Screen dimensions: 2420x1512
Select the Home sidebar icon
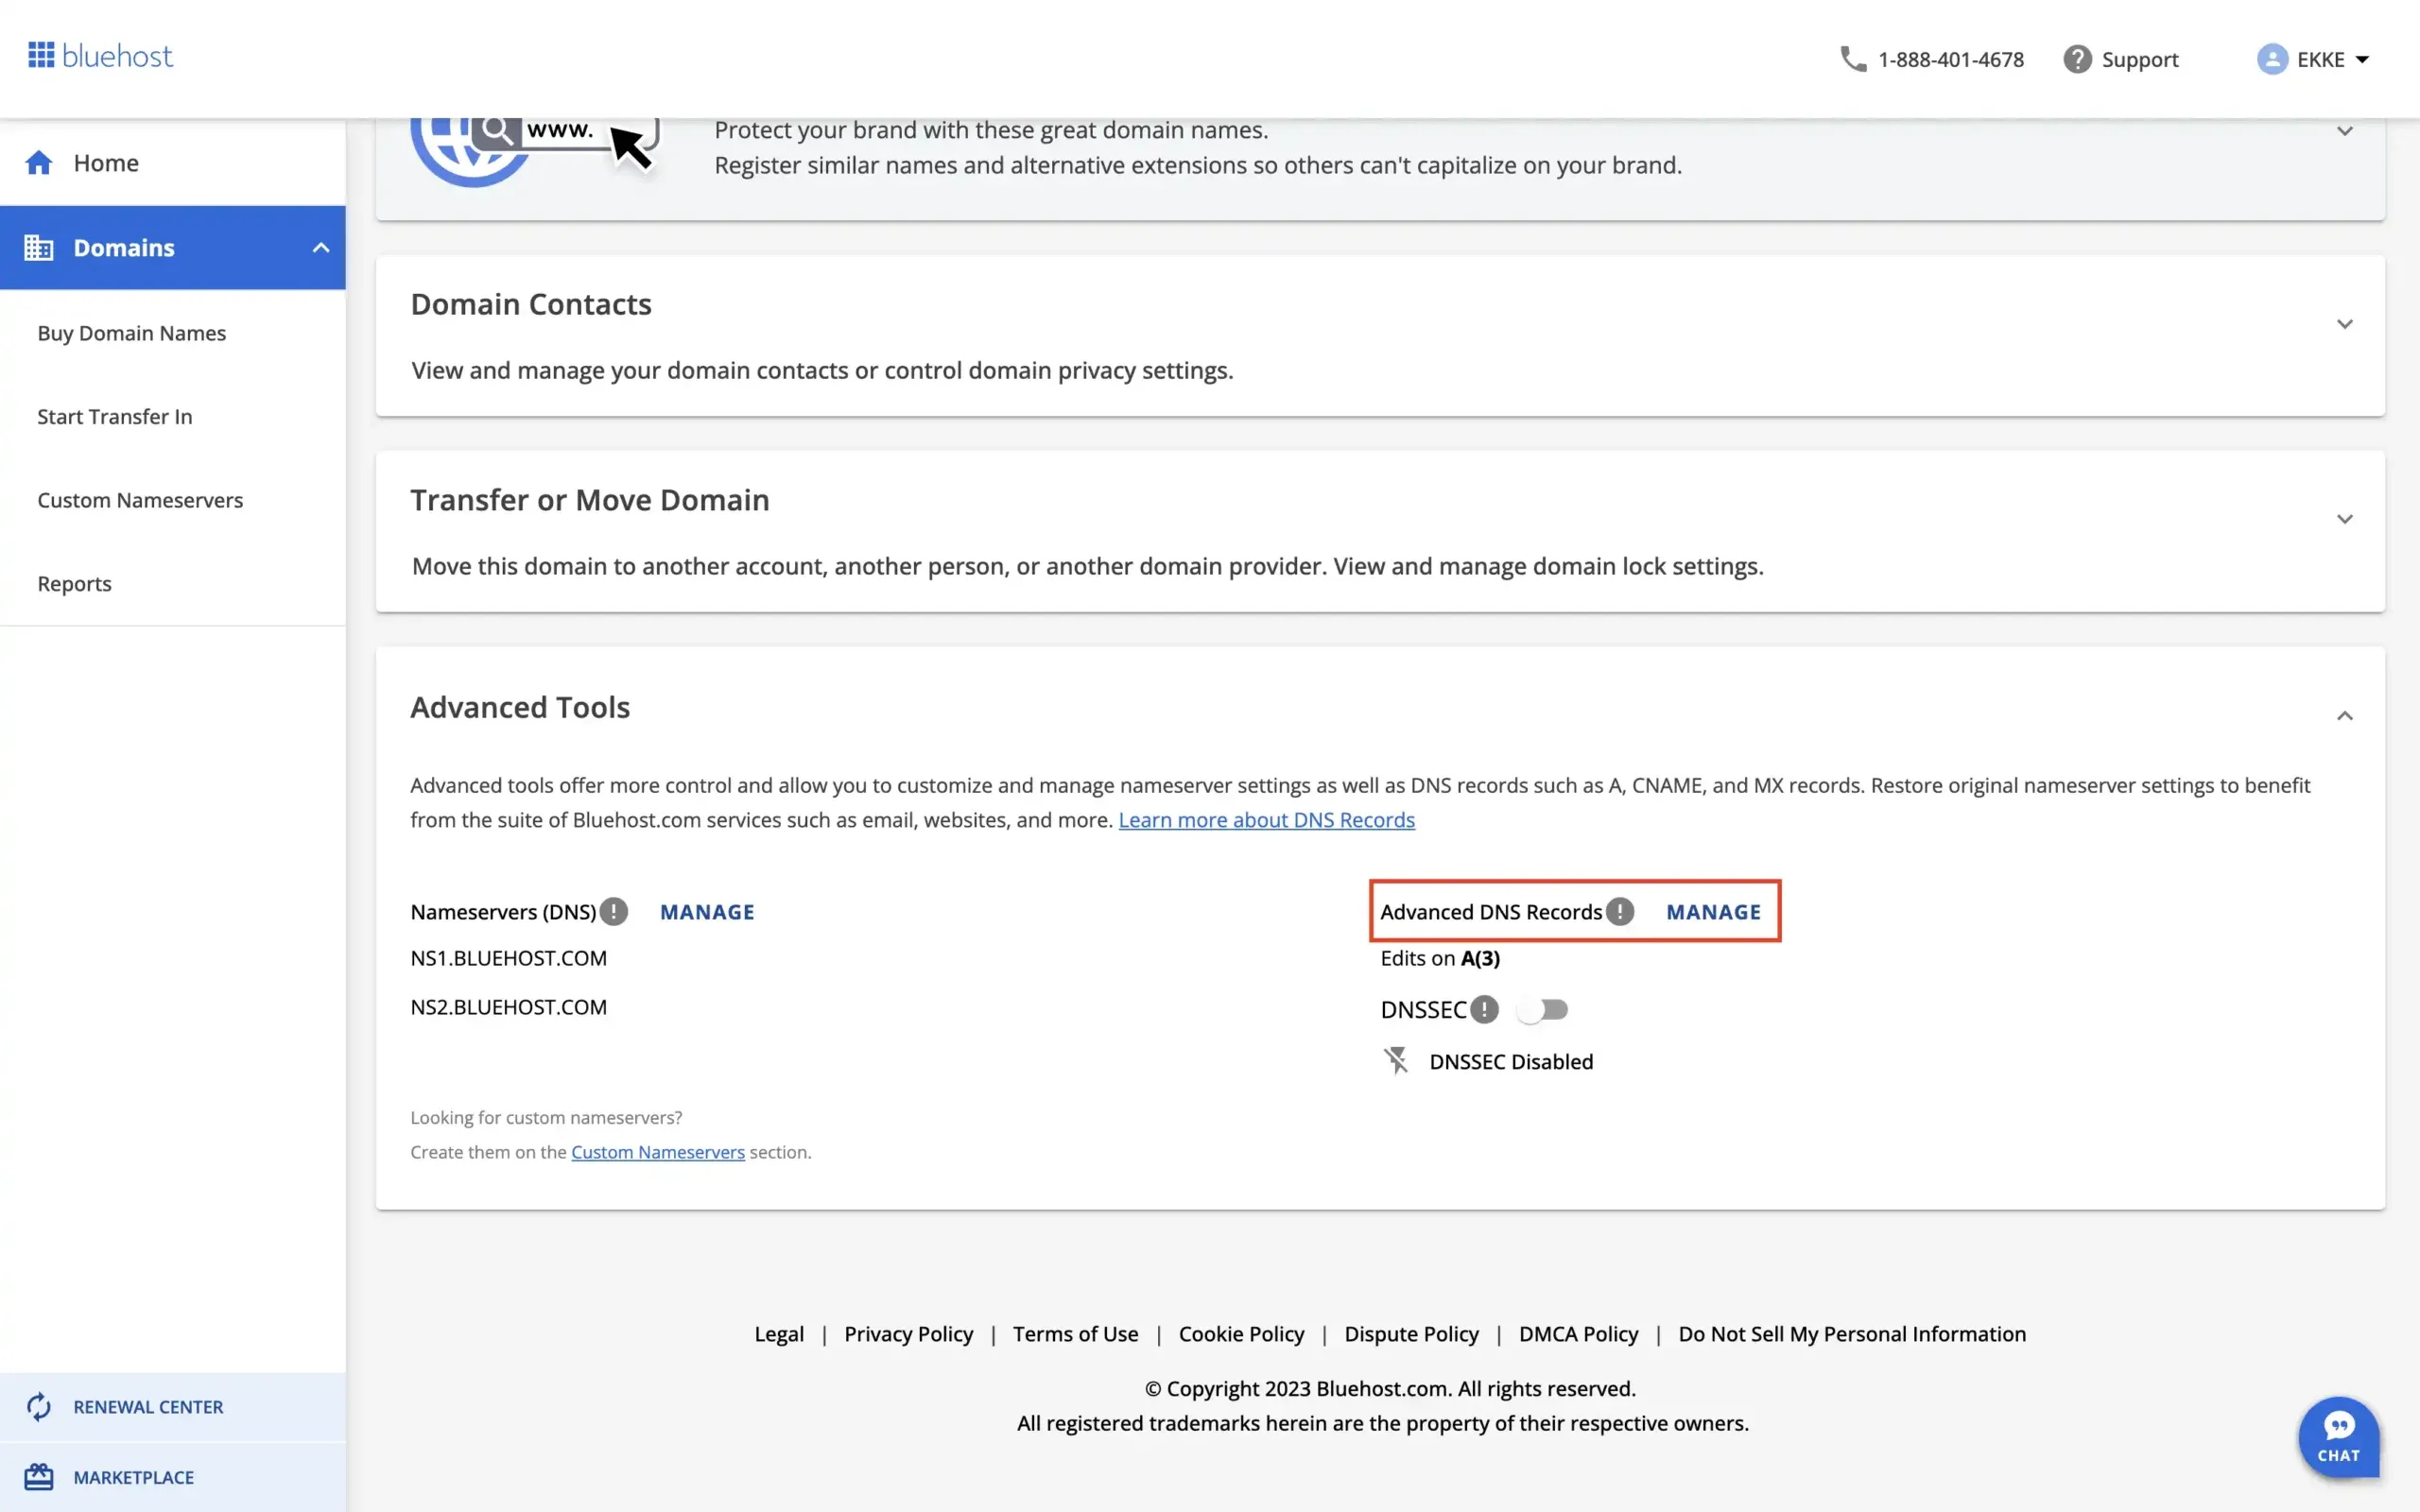(39, 162)
